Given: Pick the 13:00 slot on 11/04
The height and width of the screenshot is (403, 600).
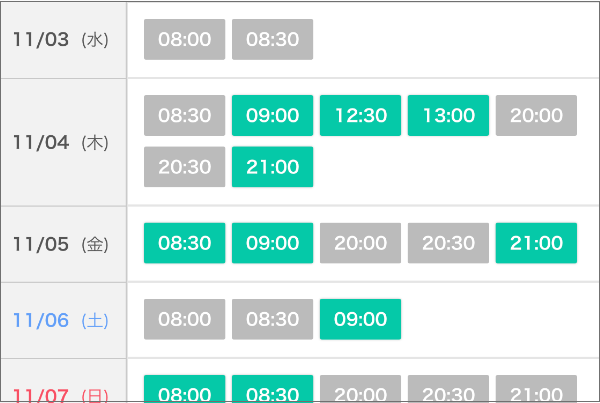Looking at the screenshot, I should (448, 116).
